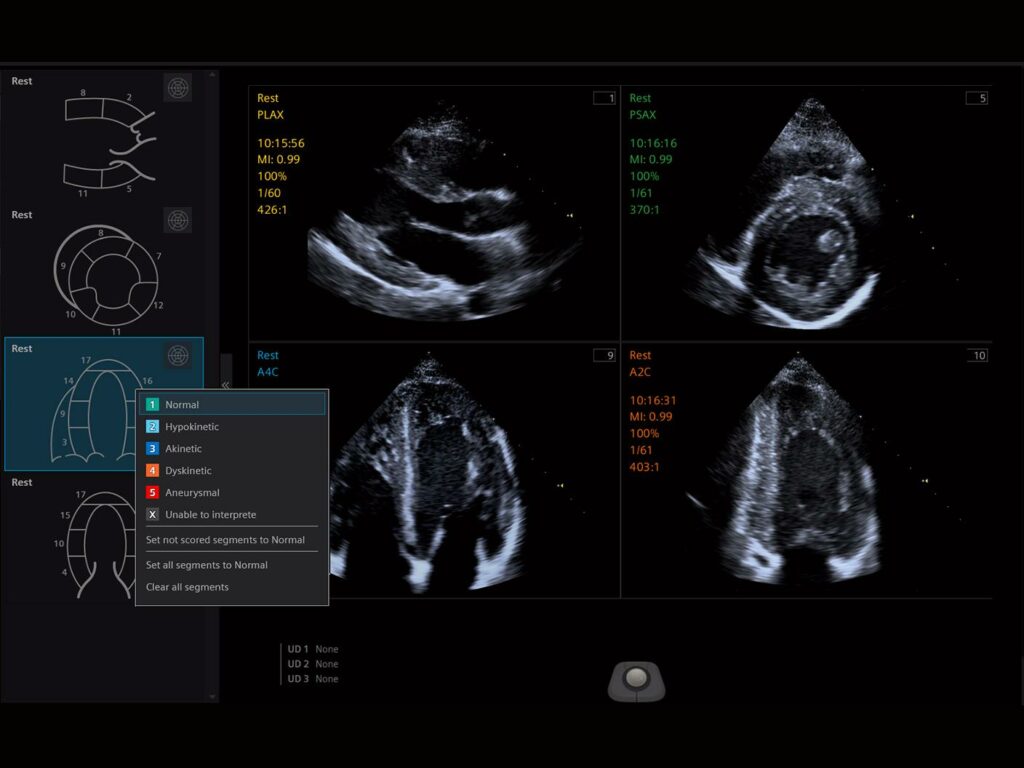Click bullseye icon in highlighted A4C panel

pyautogui.click(x=177, y=355)
